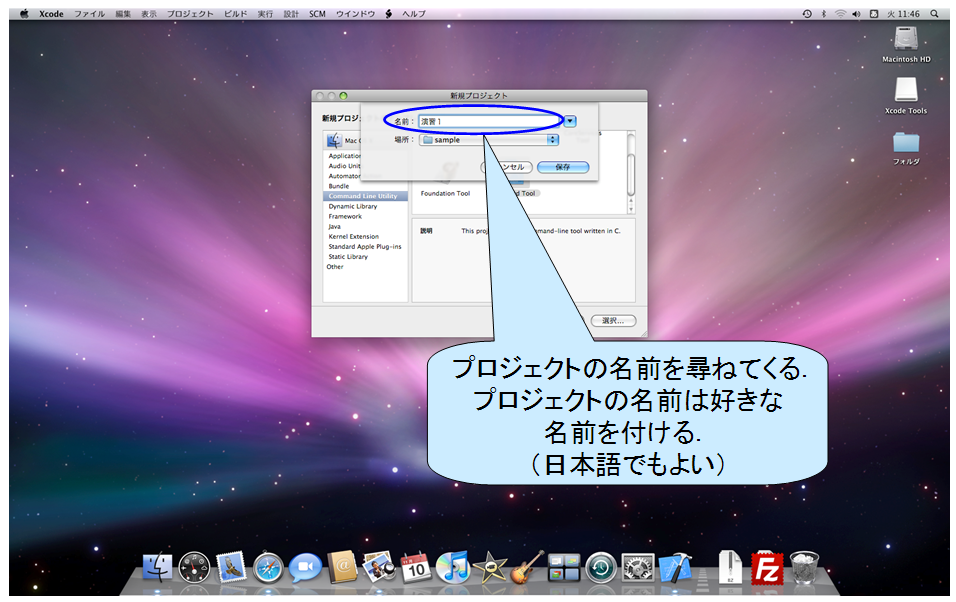Click the Spotlight search icon
Screen dimensions: 956x602
pyautogui.click(x=934, y=13)
